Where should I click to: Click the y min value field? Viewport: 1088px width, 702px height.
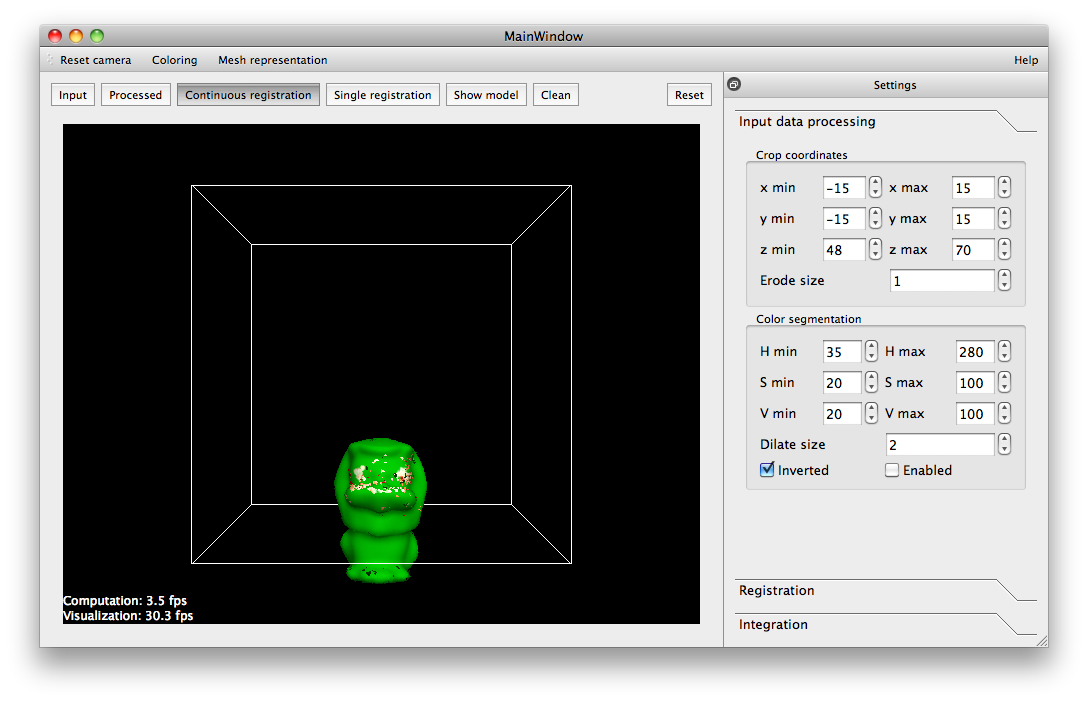[x=844, y=219]
